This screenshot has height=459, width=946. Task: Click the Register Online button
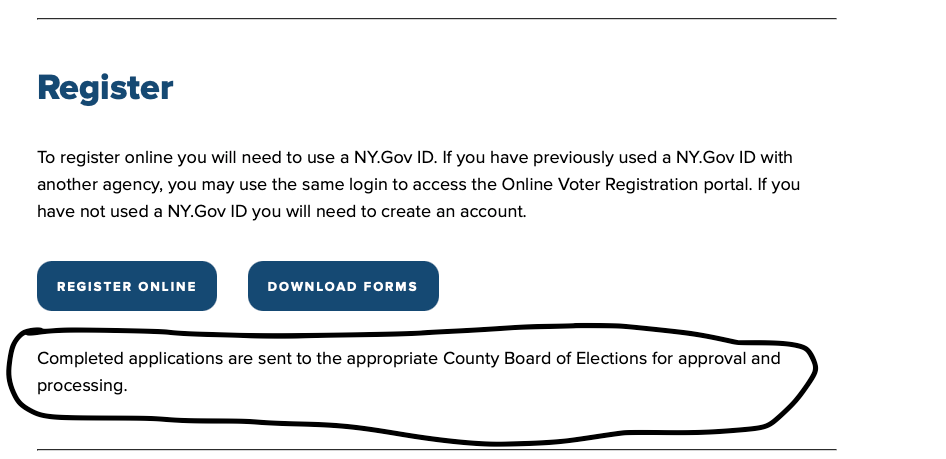[x=127, y=286]
